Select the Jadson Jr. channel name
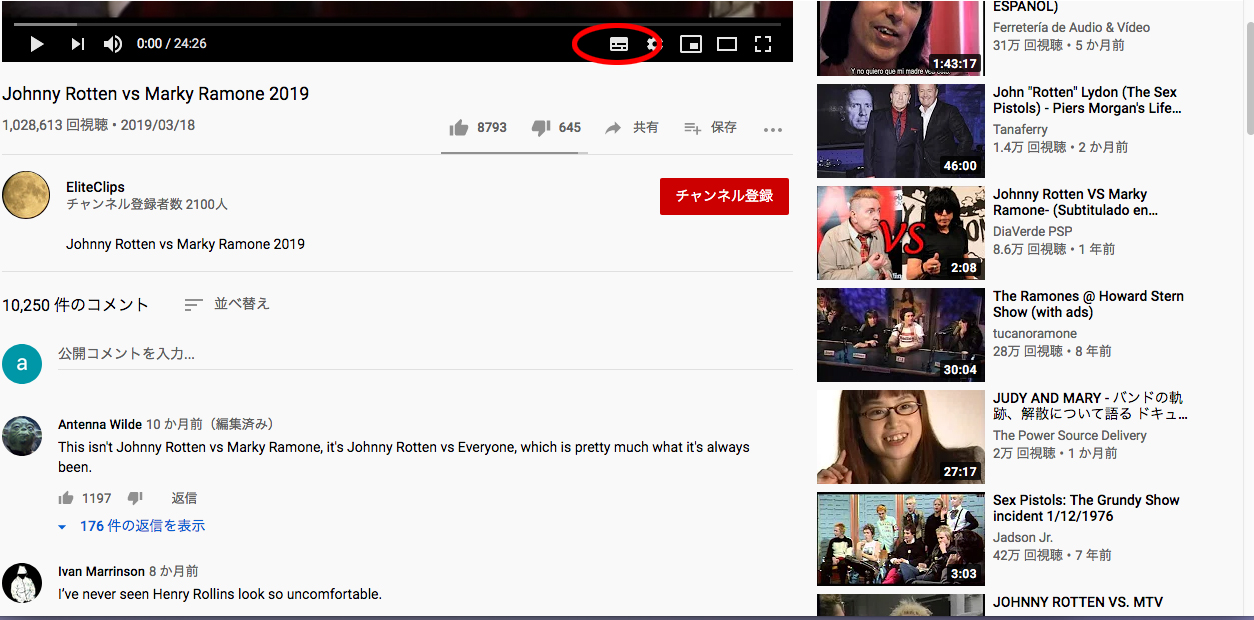 [1023, 537]
